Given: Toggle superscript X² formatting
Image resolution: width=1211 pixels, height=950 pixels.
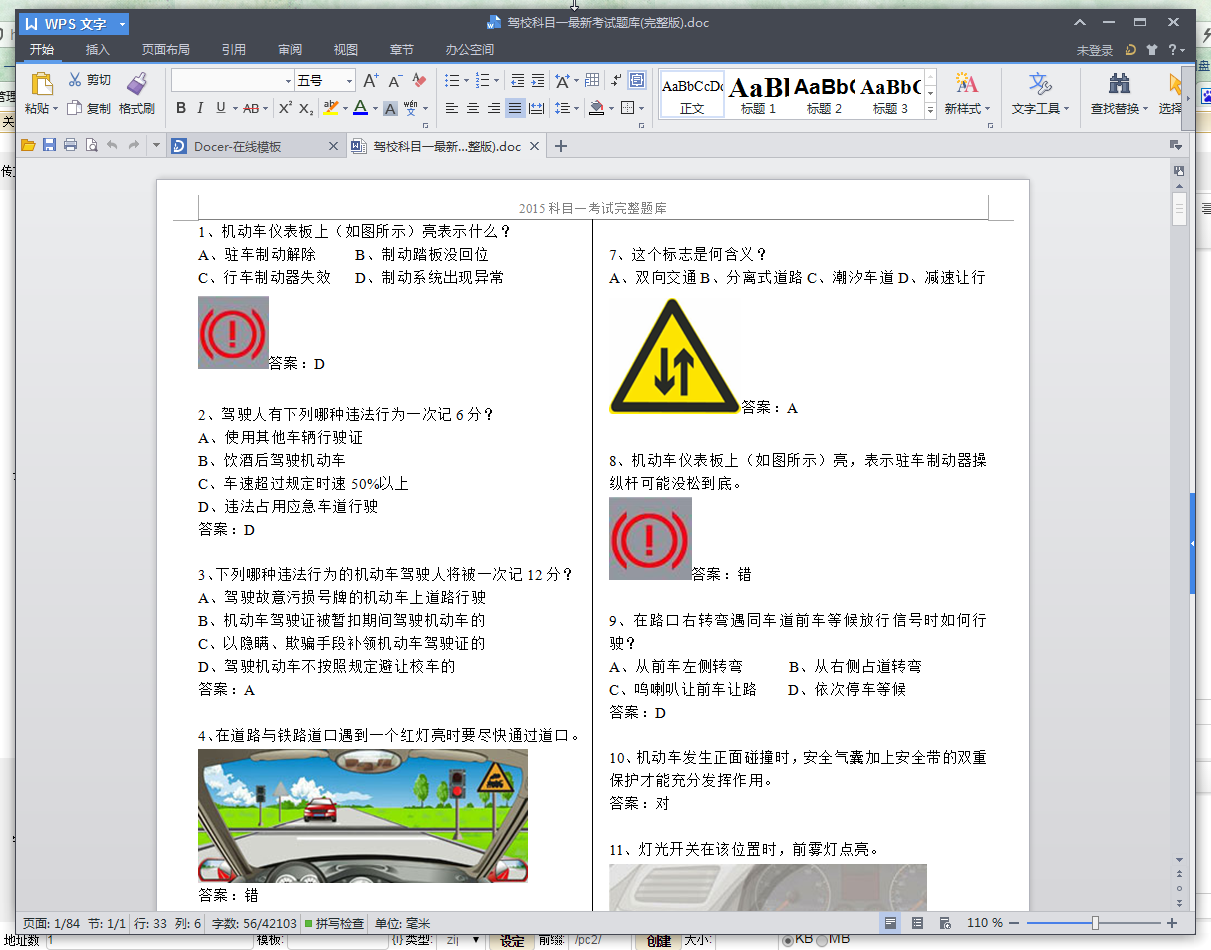Looking at the screenshot, I should pos(285,108).
